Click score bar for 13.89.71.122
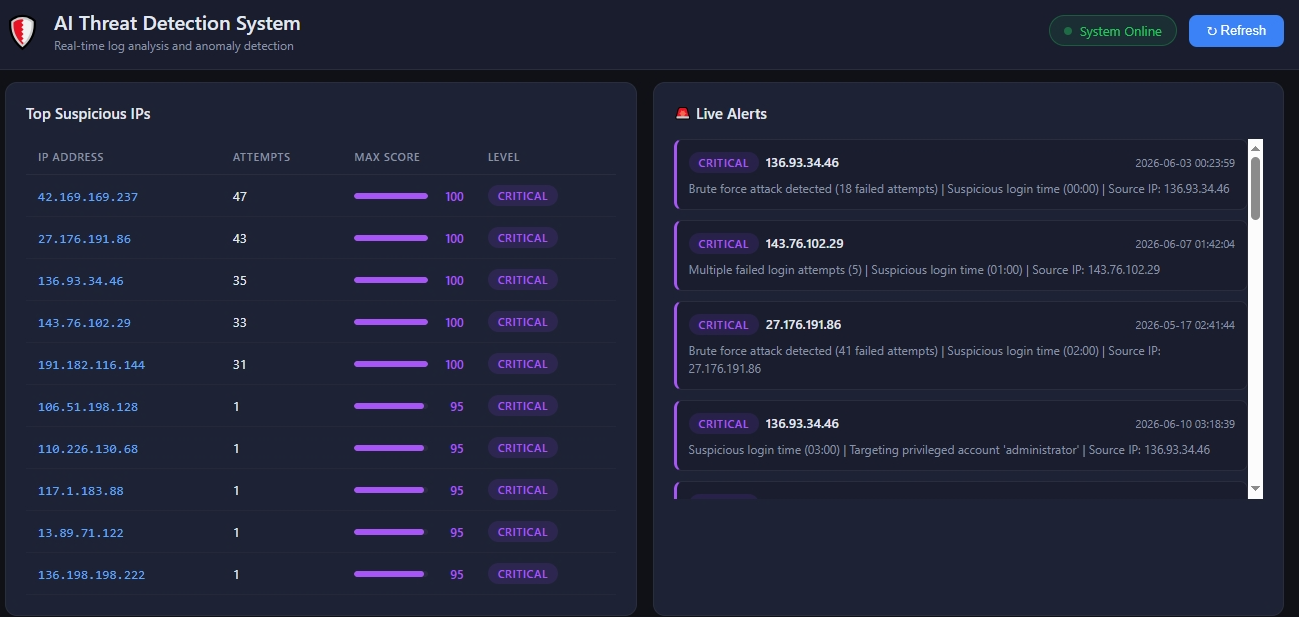Viewport: 1299px width, 617px height. (389, 532)
